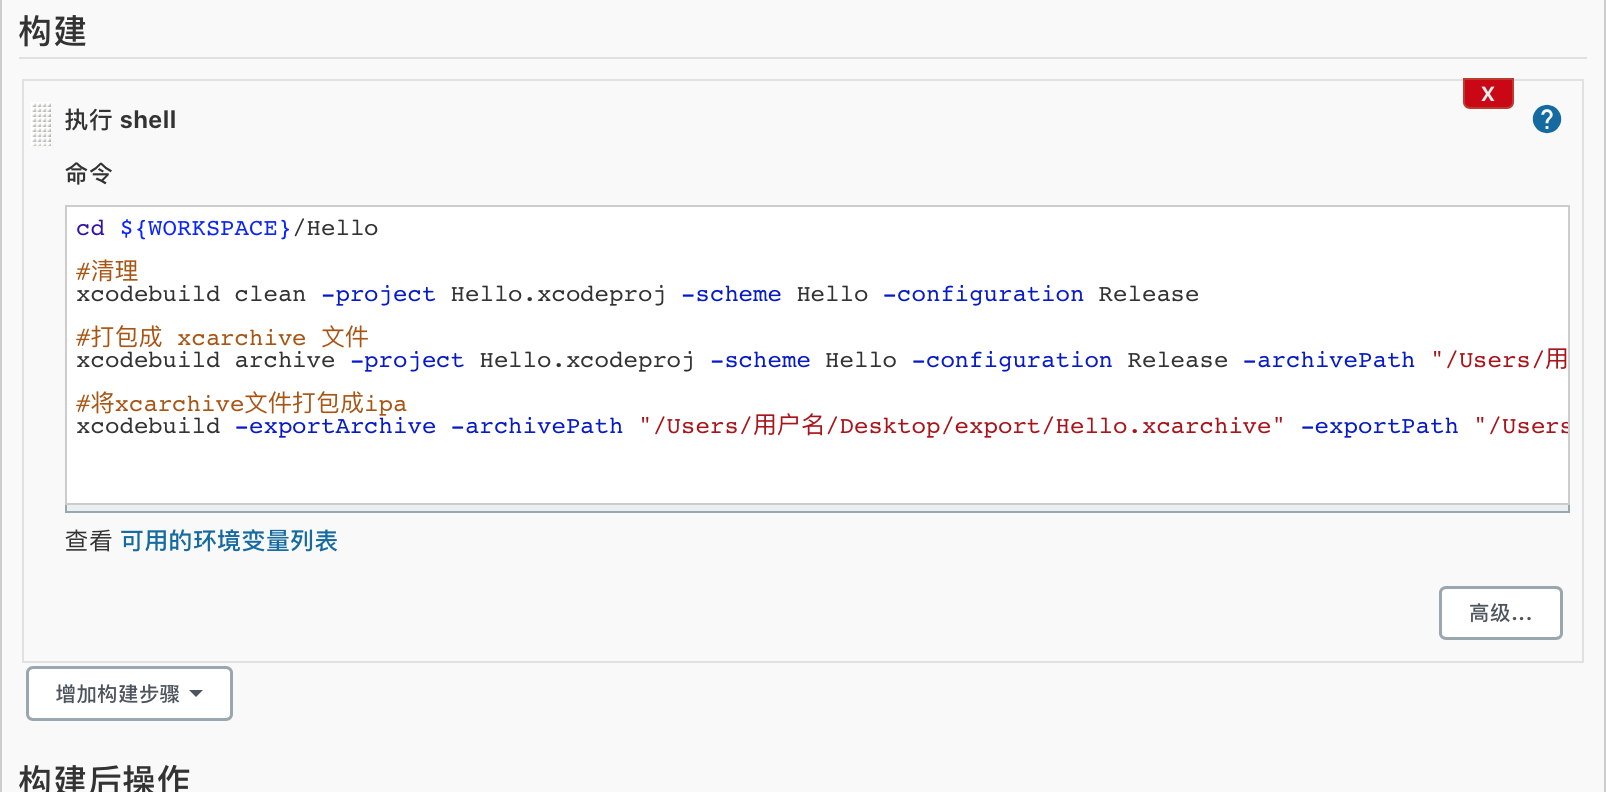The height and width of the screenshot is (792, 1606).
Task: Click the #打包成 xcarchive 文件 comment
Action: click(222, 337)
